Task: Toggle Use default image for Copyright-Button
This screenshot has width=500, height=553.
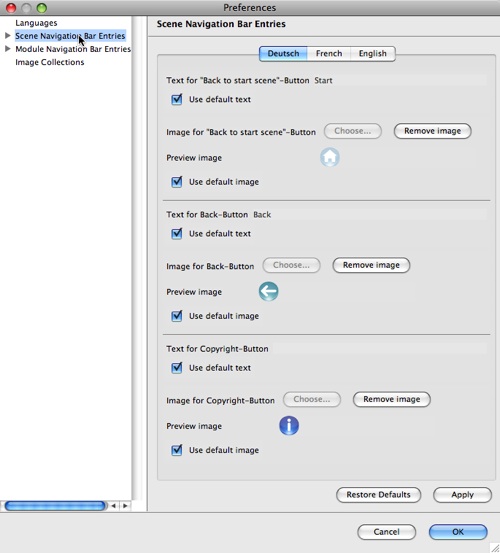Action: (x=177, y=450)
